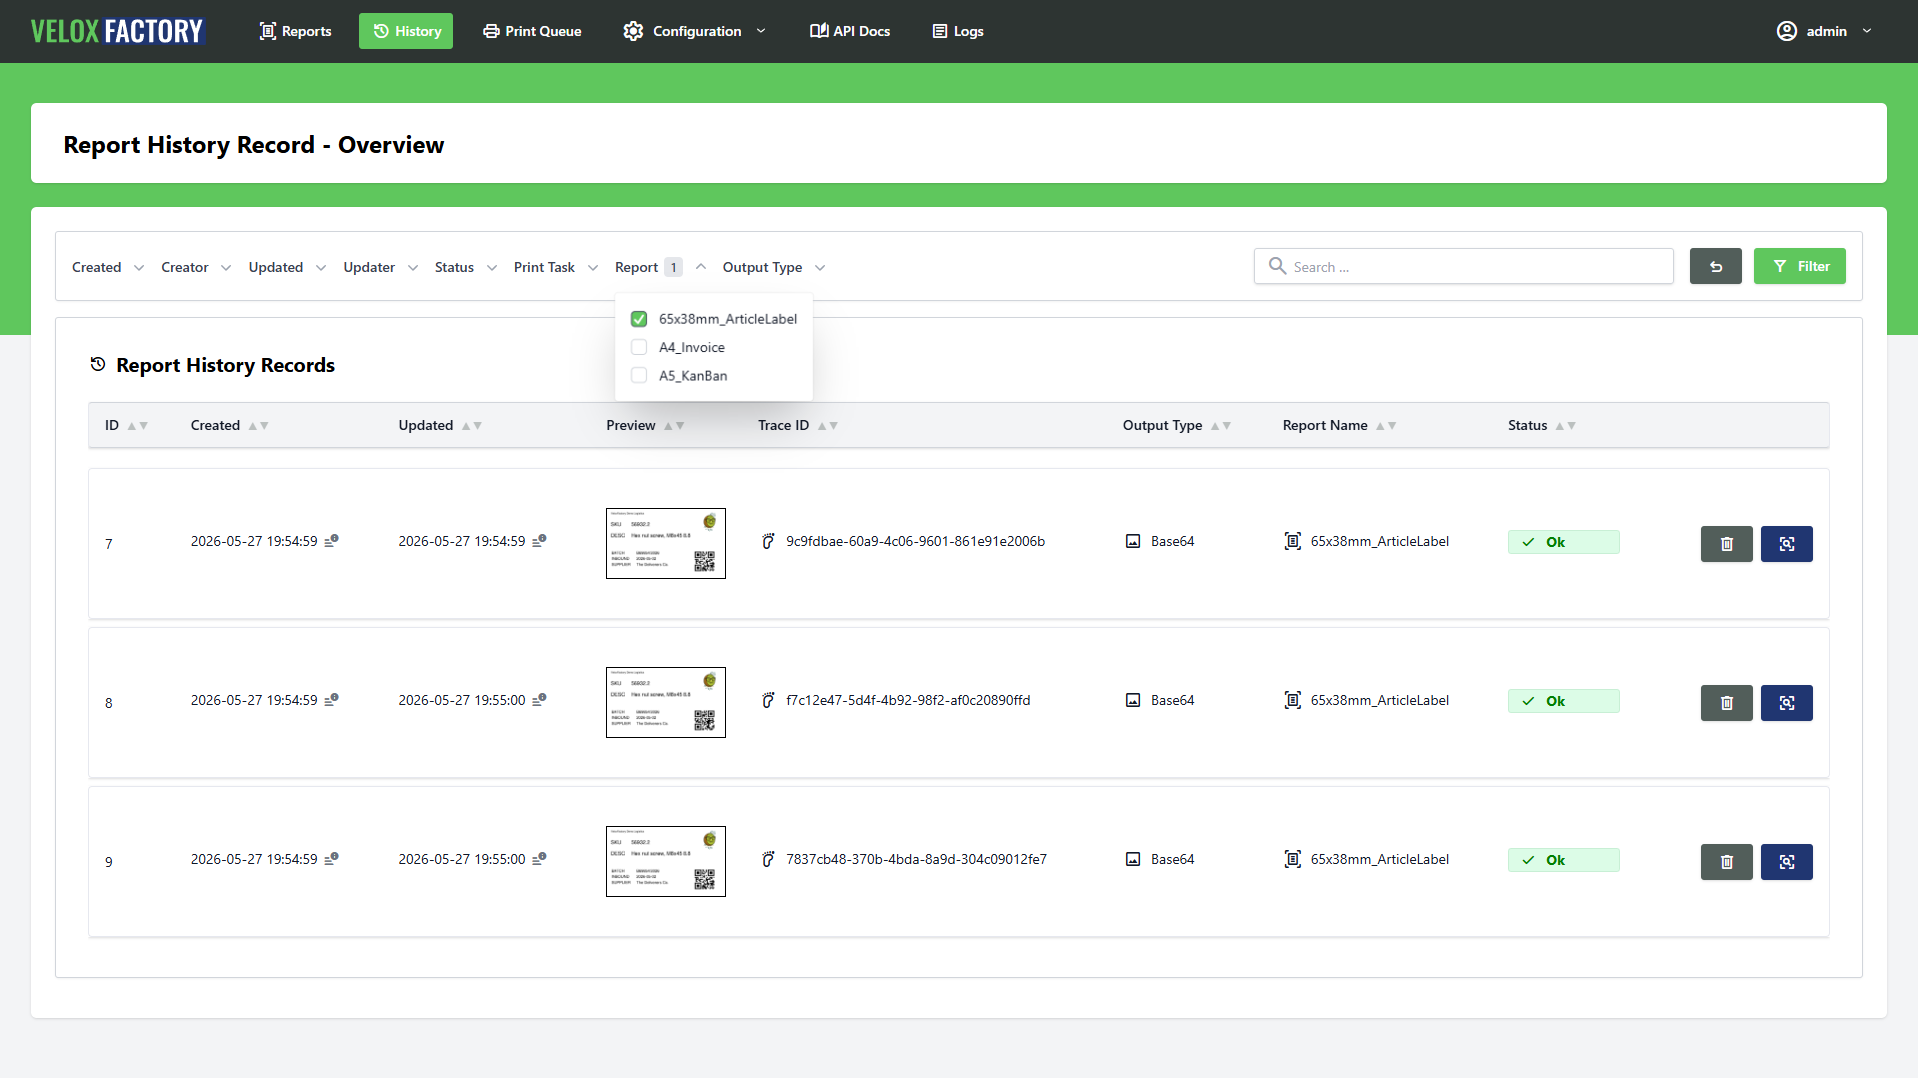The image size is (1918, 1078).
Task: Expand the Creator filter dropdown
Action: 196,267
